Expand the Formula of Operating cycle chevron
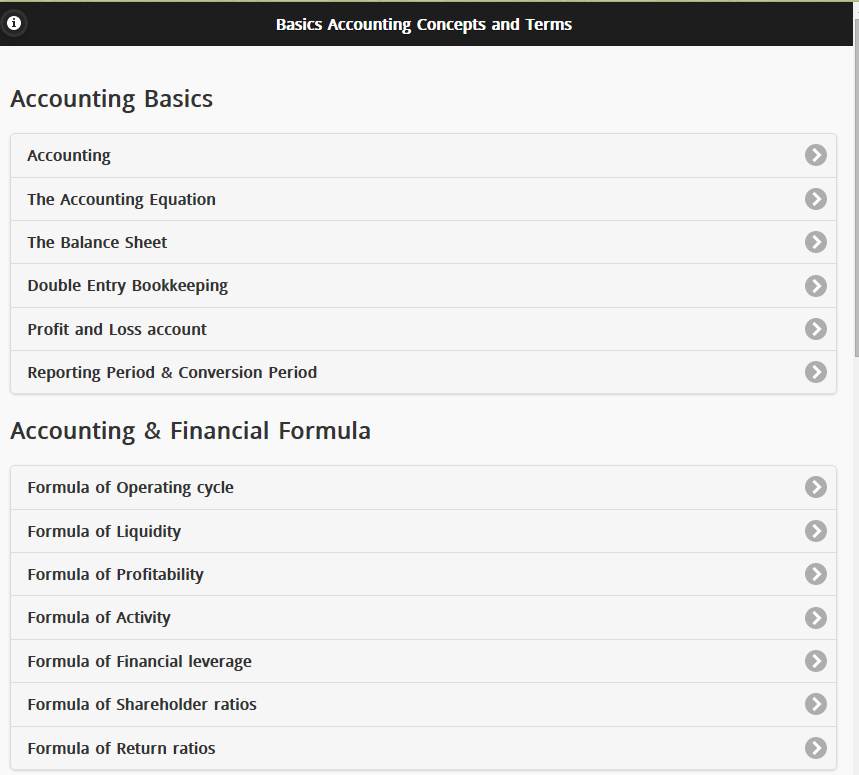Viewport: 859px width, 775px height. (816, 487)
